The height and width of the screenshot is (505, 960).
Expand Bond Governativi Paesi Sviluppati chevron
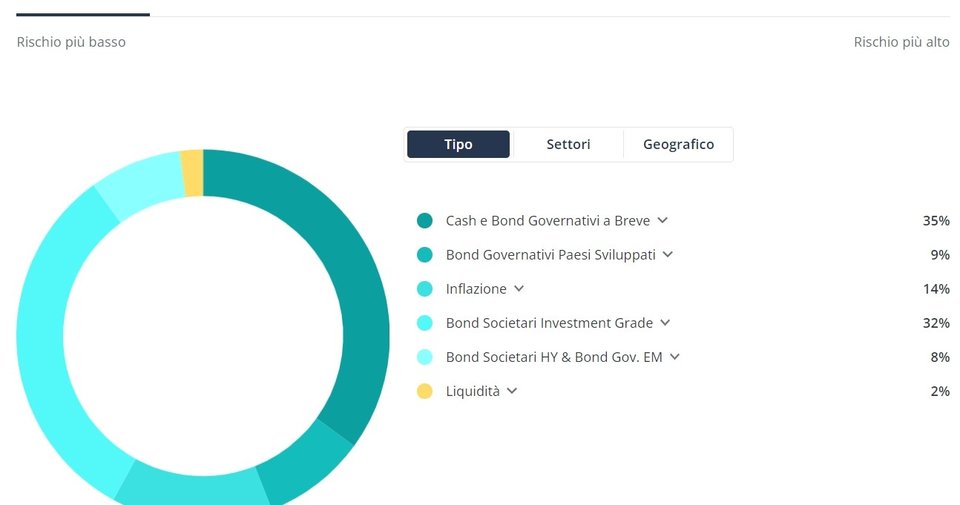(x=668, y=255)
